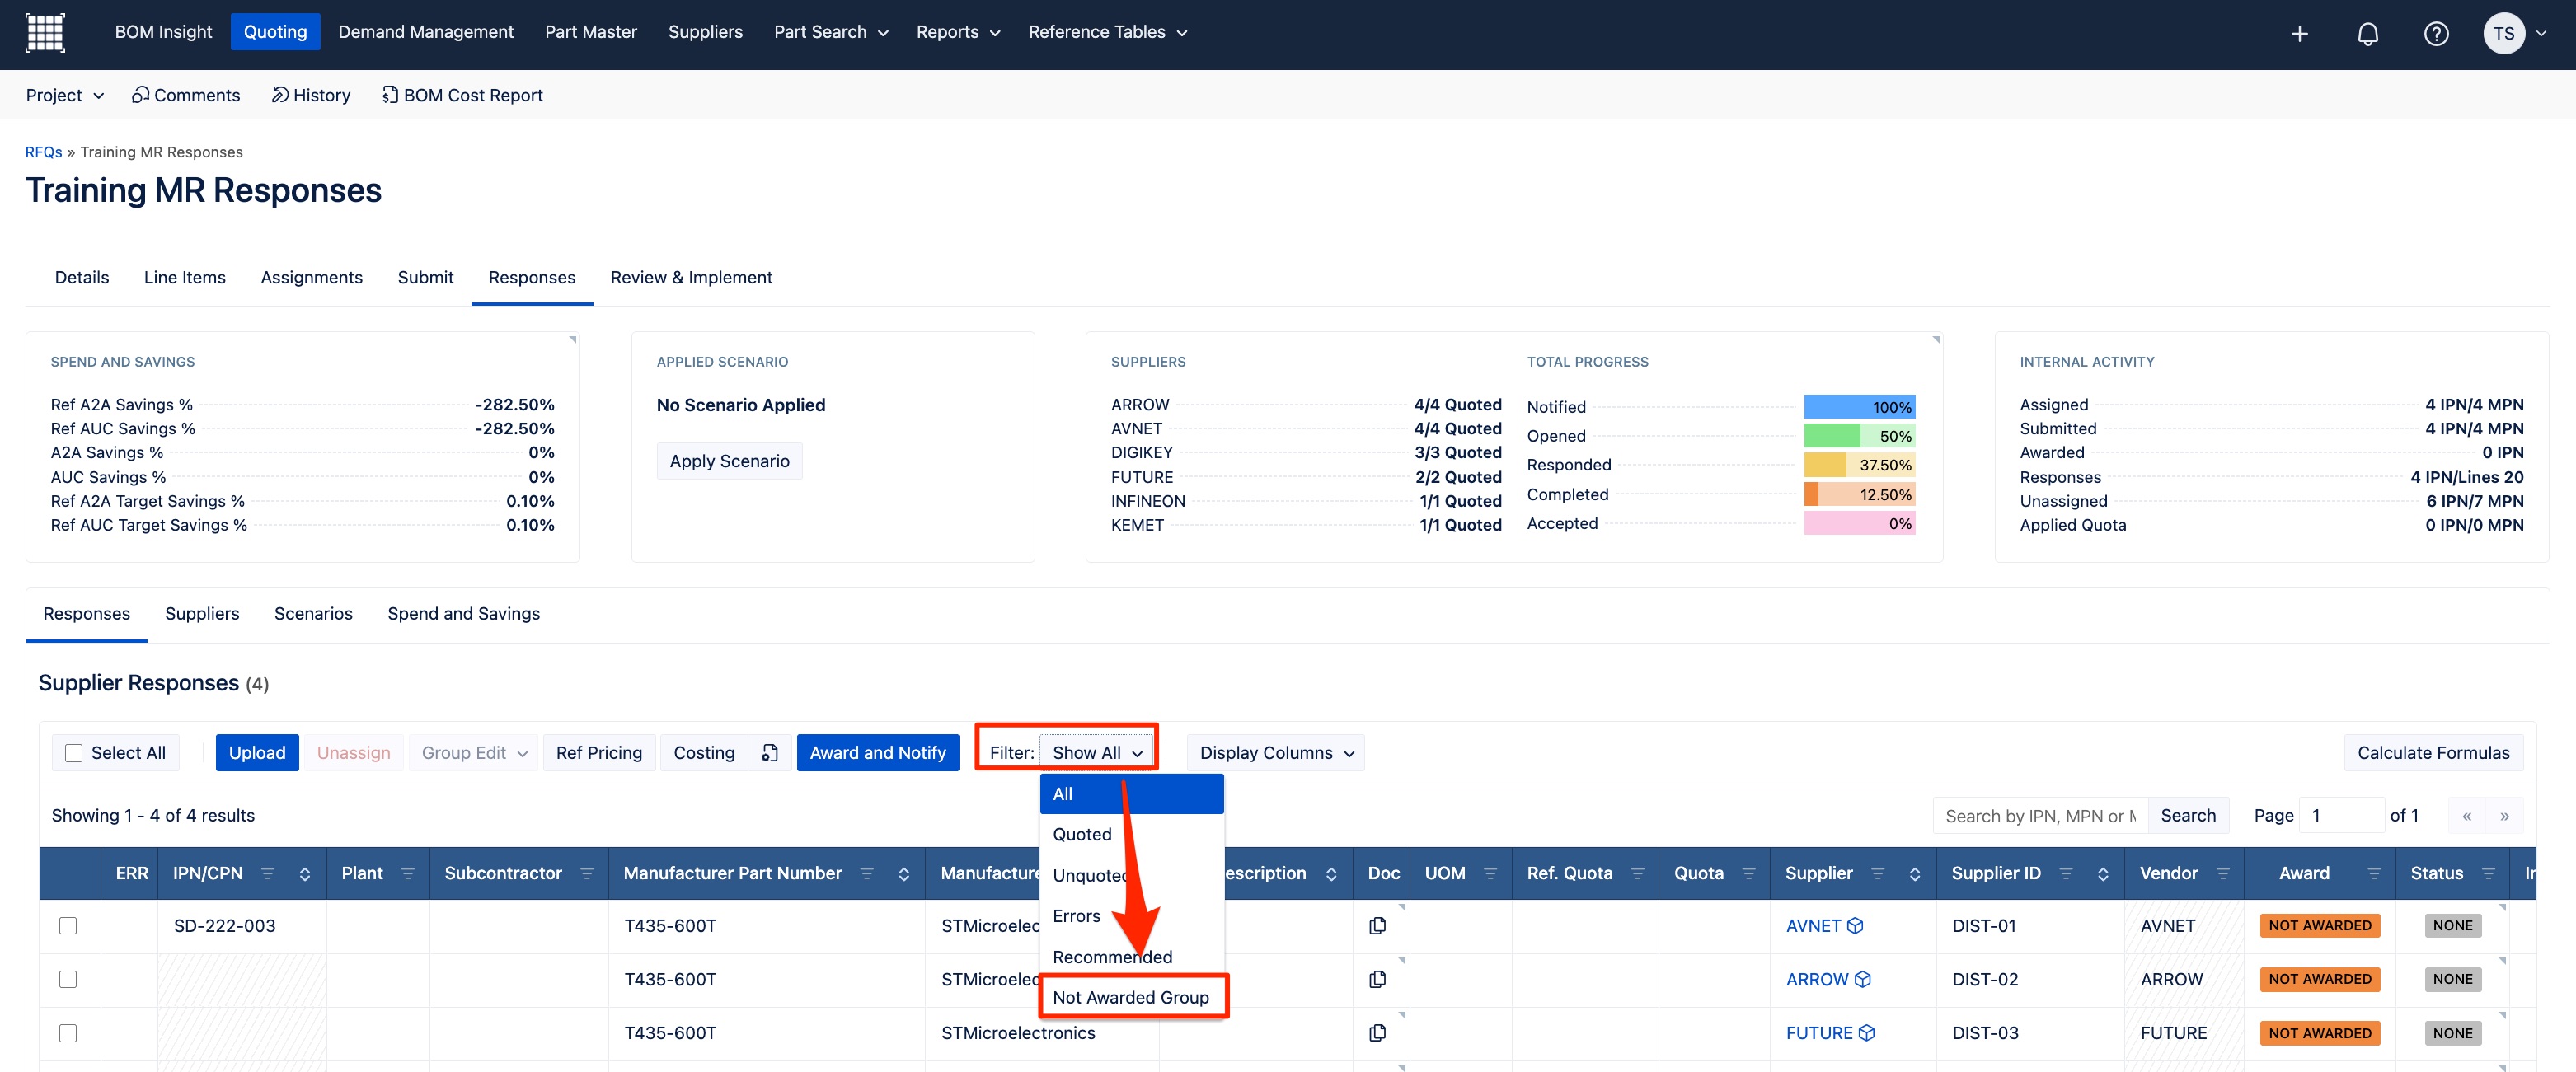Expand the Part Search menu
2576x1072 pixels.
click(831, 32)
